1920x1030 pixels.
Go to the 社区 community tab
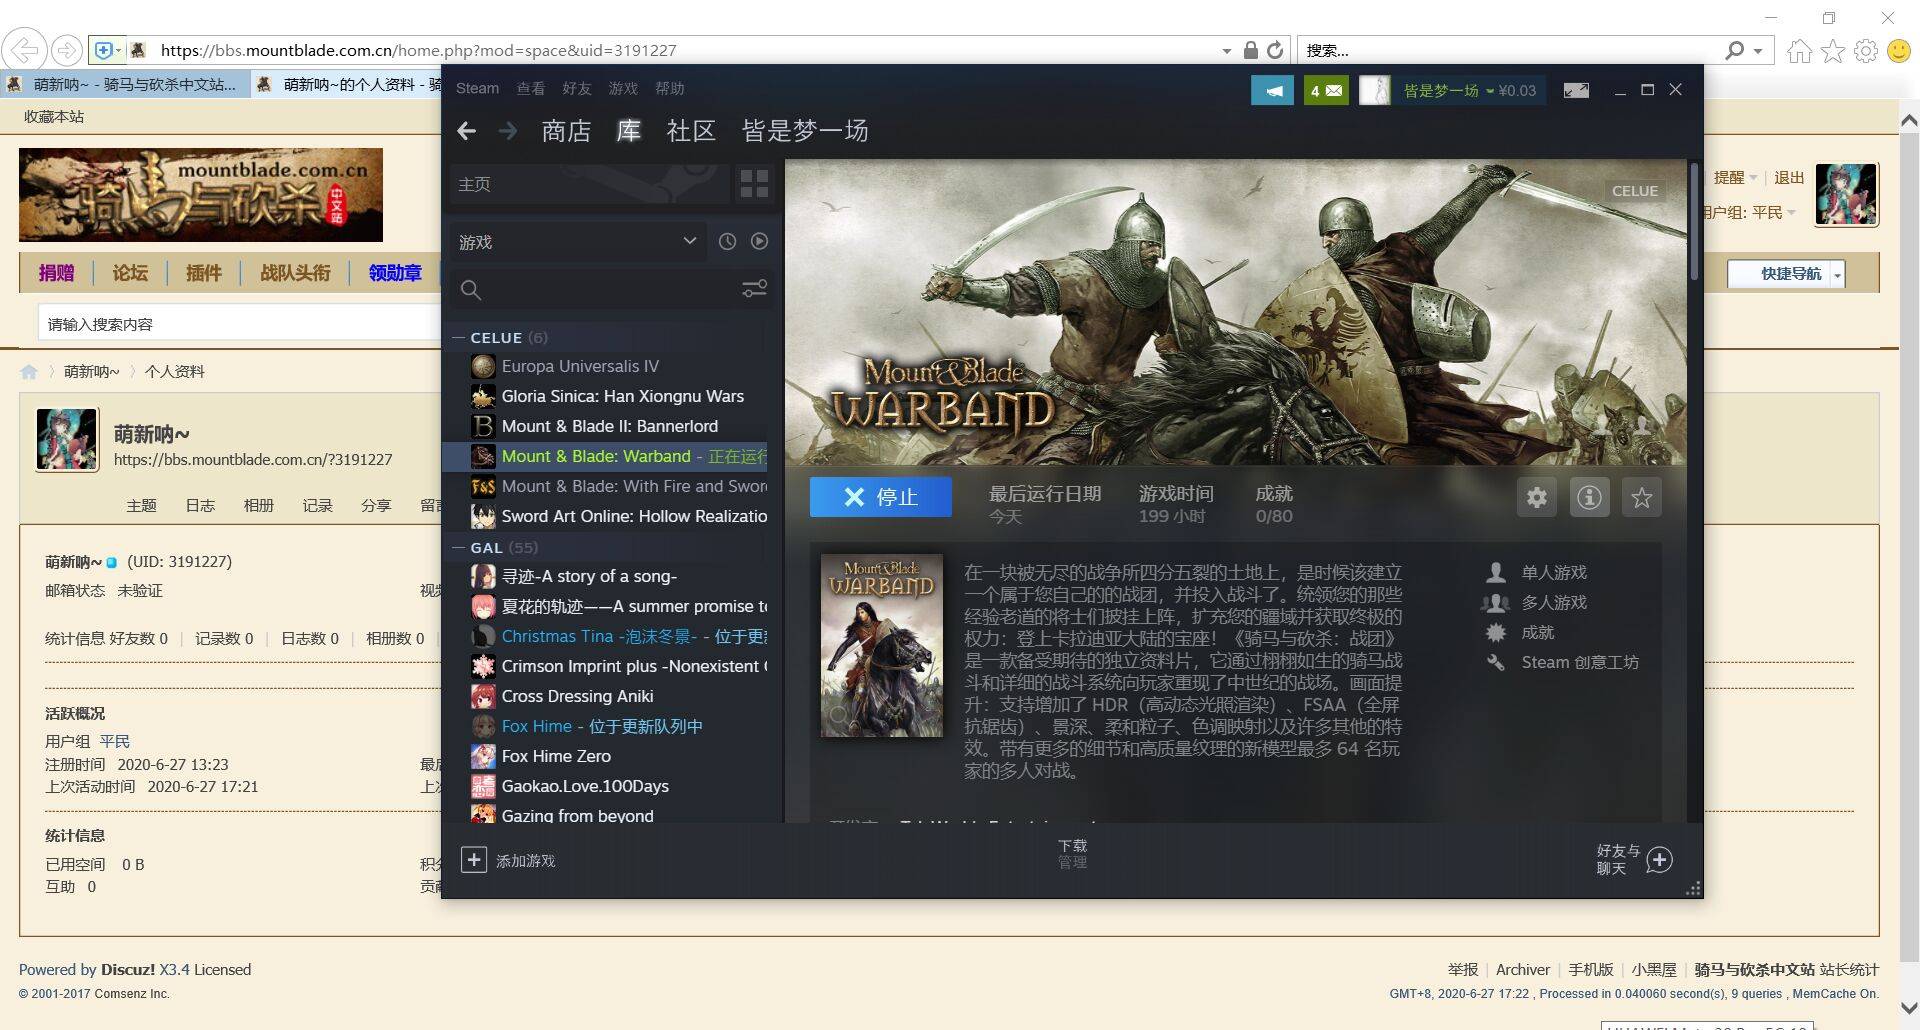tap(691, 131)
